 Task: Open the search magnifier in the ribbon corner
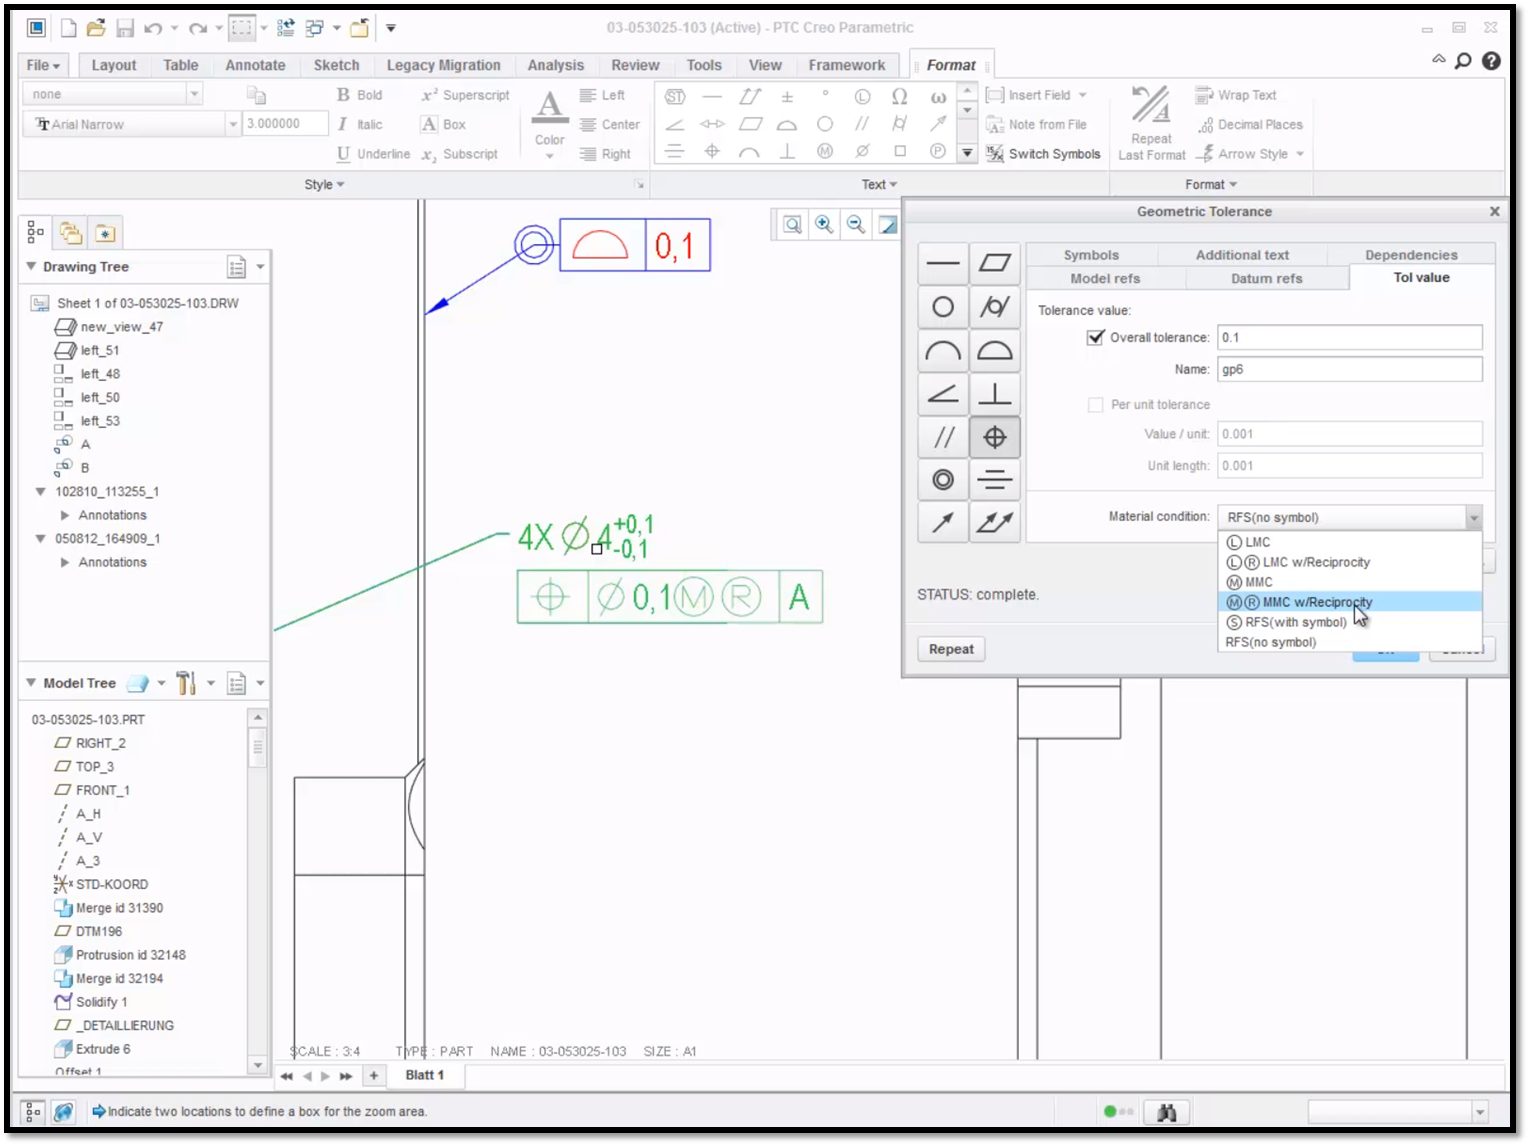point(1463,61)
